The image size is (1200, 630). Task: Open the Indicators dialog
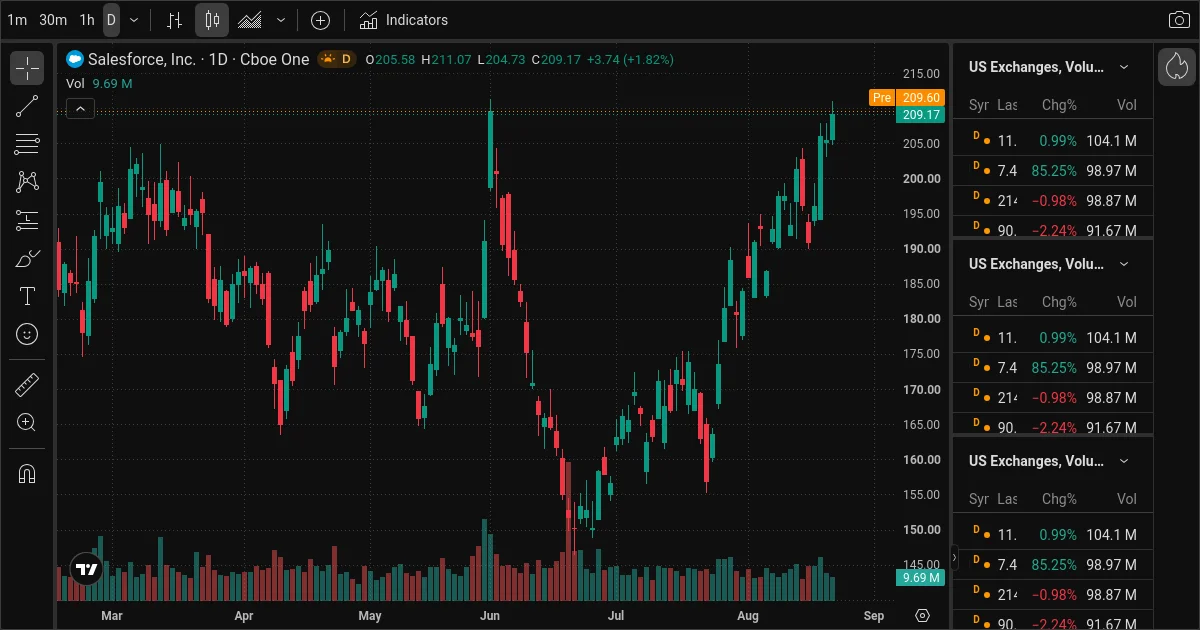(x=404, y=20)
